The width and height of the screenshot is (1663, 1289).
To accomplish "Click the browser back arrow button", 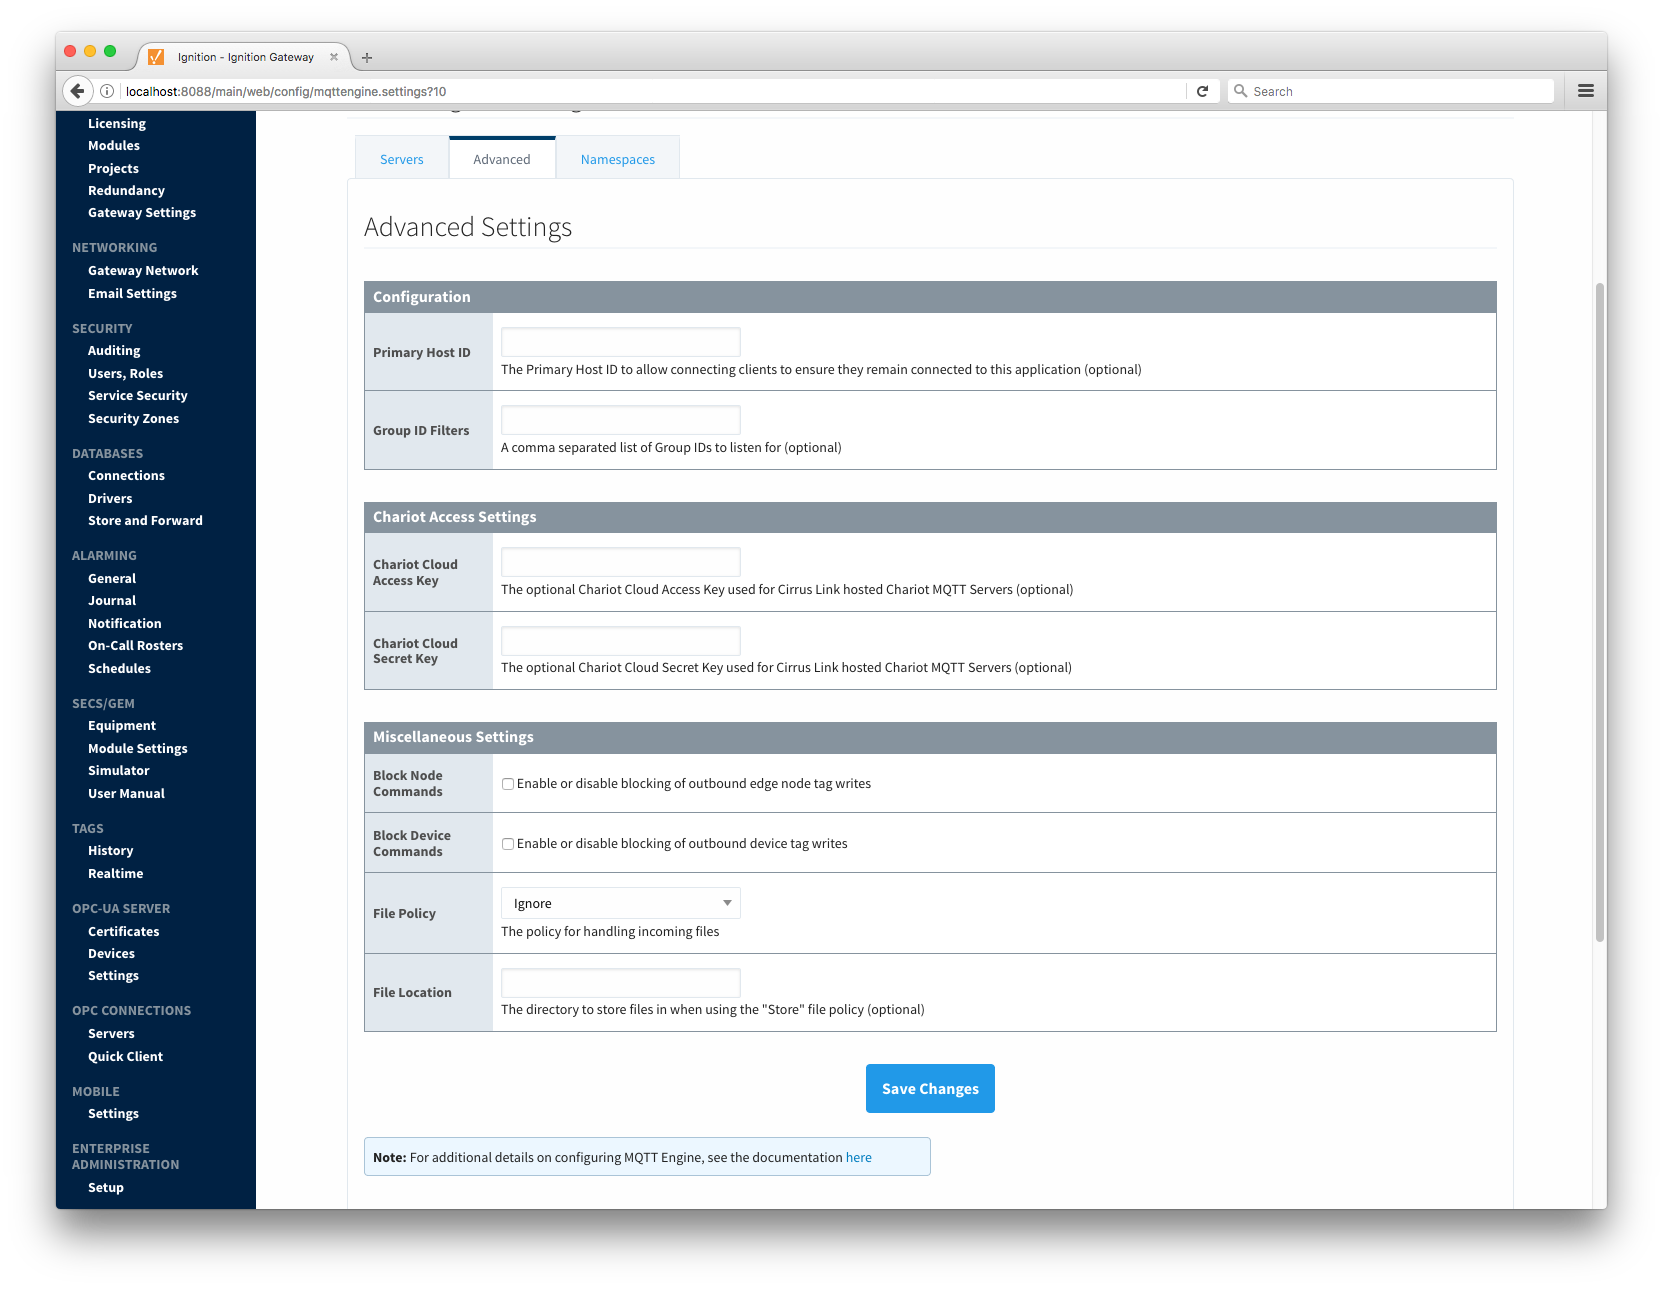I will pos(78,91).
